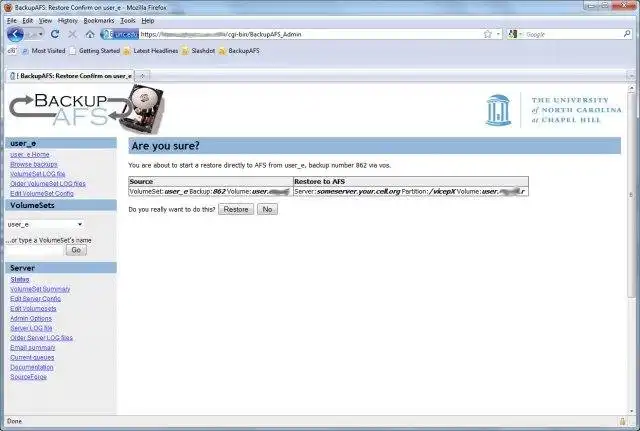640x431 pixels.
Task: Go to the Home page icon
Action: pyautogui.click(x=90, y=34)
